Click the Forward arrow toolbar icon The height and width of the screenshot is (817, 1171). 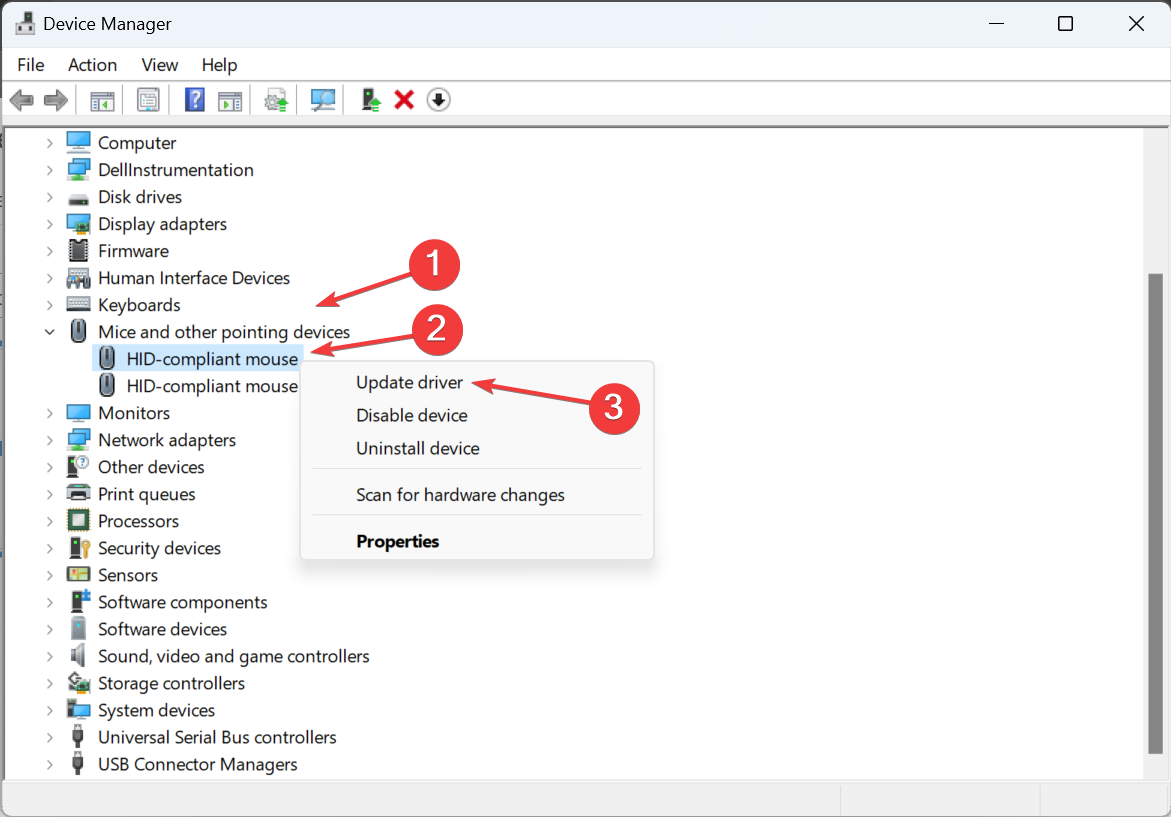pos(56,100)
